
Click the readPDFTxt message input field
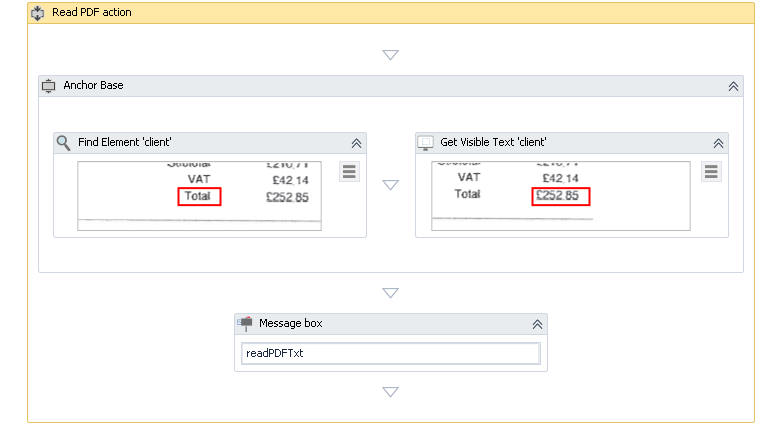pos(390,354)
